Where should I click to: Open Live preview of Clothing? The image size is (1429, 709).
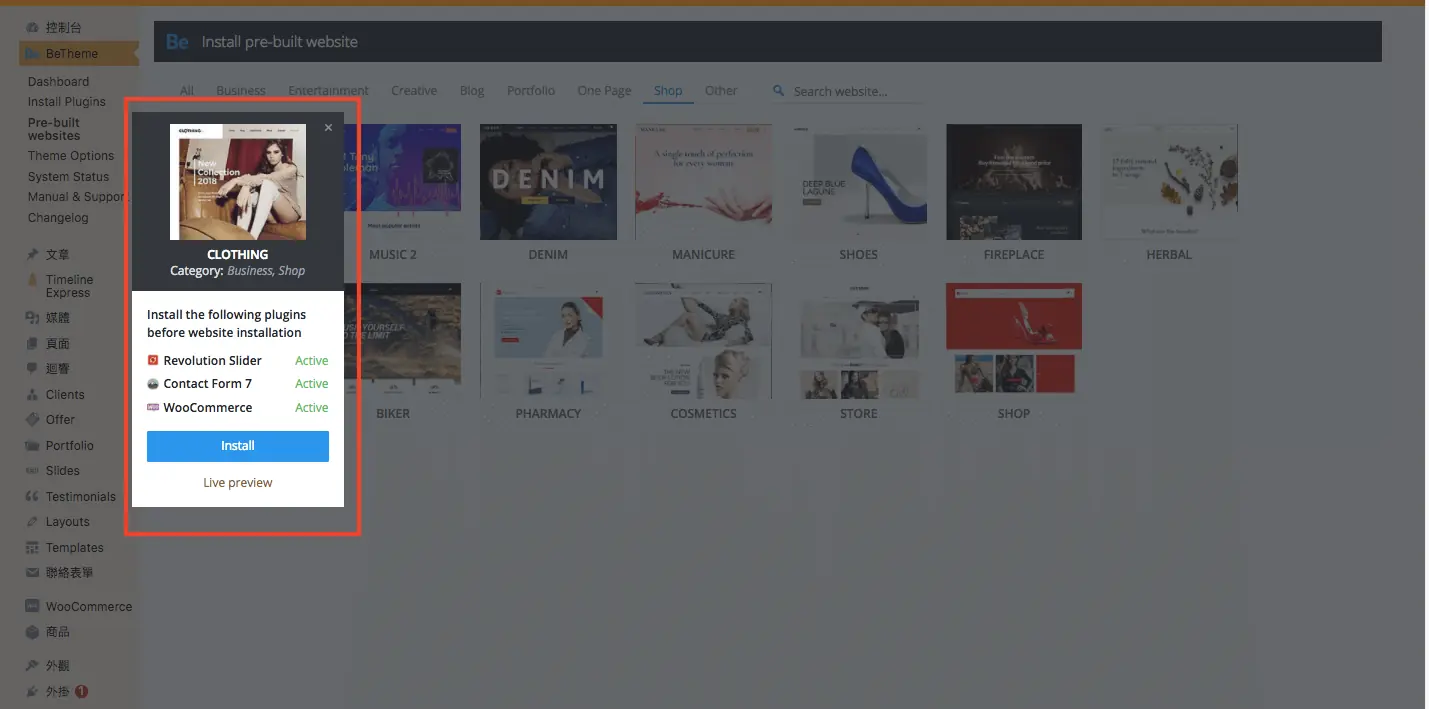point(238,483)
